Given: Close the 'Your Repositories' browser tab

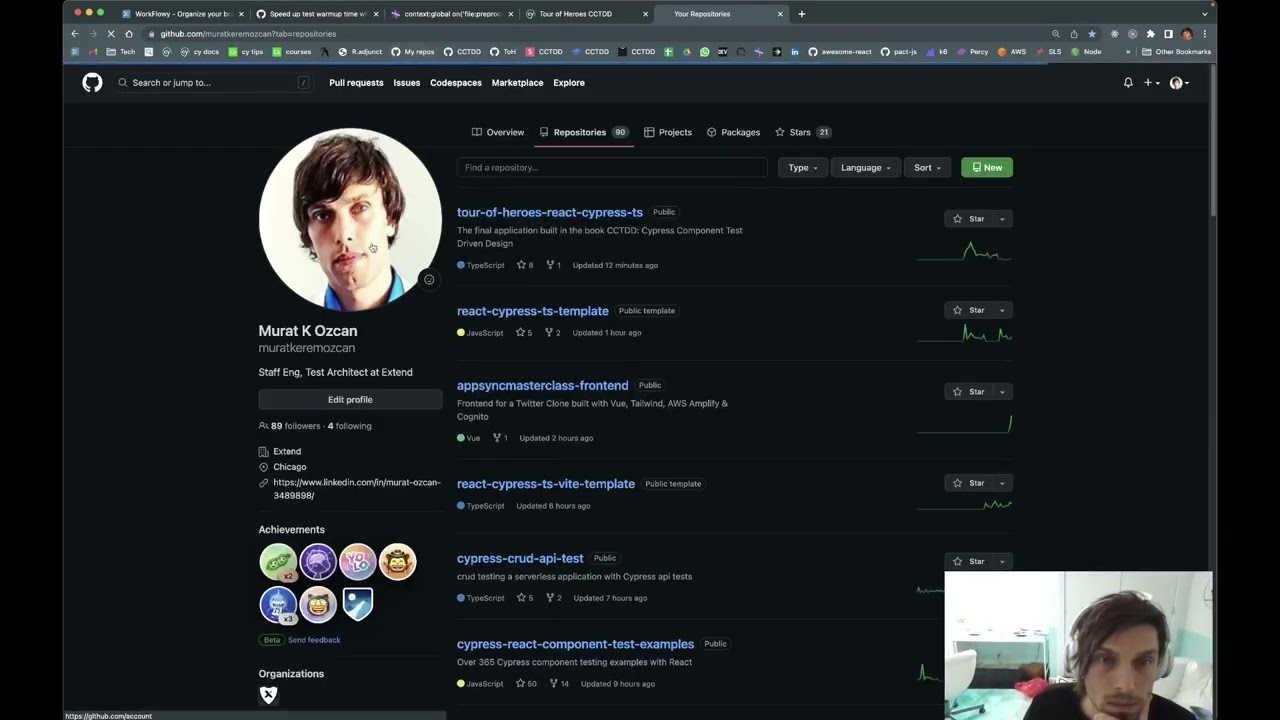Looking at the screenshot, I should pos(780,14).
